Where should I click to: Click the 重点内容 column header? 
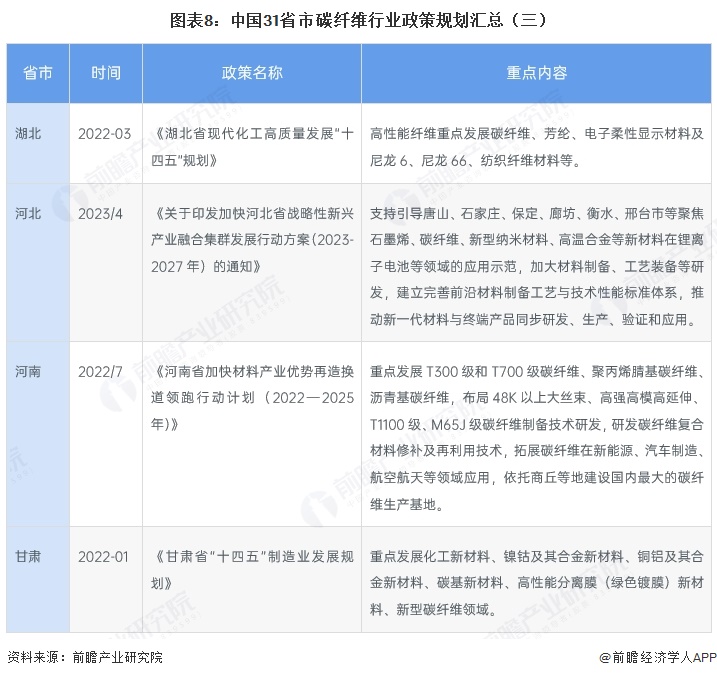click(536, 73)
